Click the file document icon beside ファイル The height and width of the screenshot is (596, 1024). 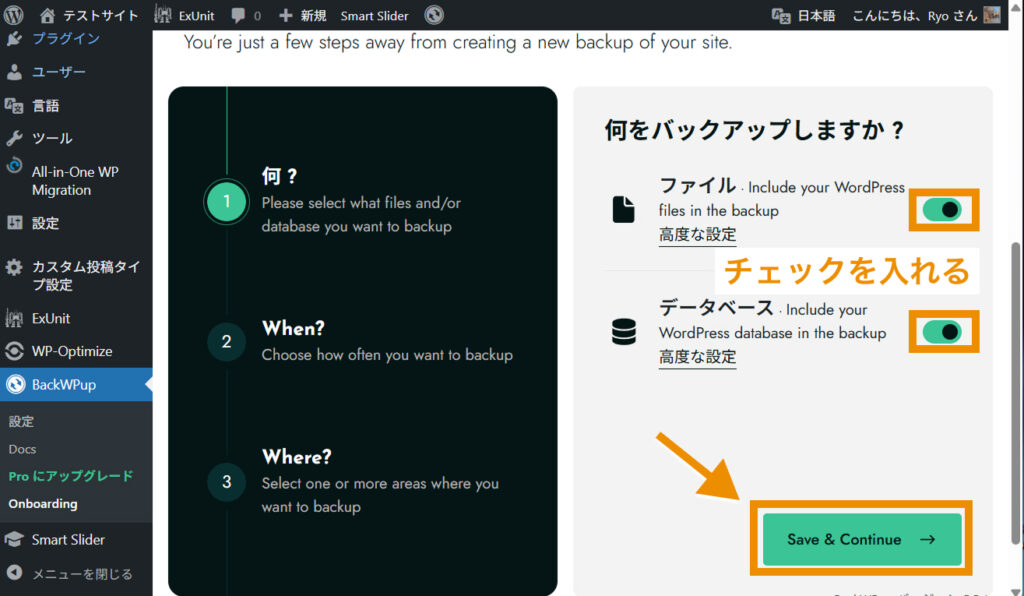click(x=623, y=209)
